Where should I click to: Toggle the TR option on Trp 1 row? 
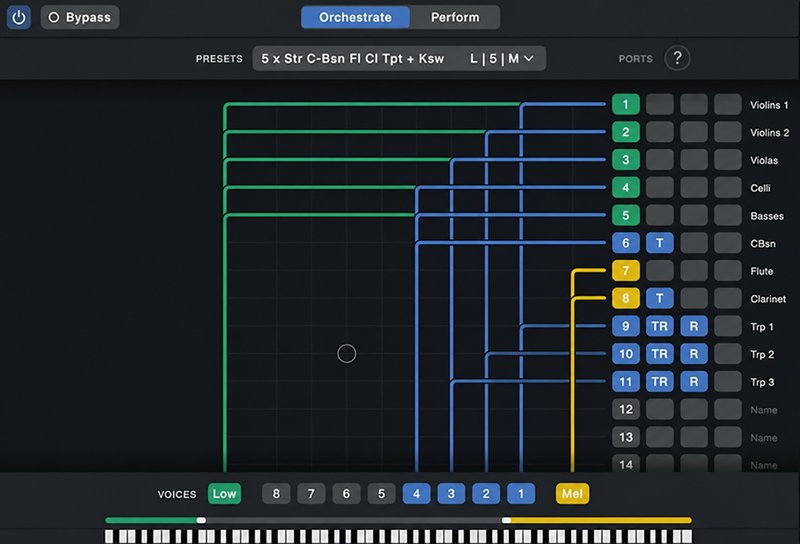[660, 326]
